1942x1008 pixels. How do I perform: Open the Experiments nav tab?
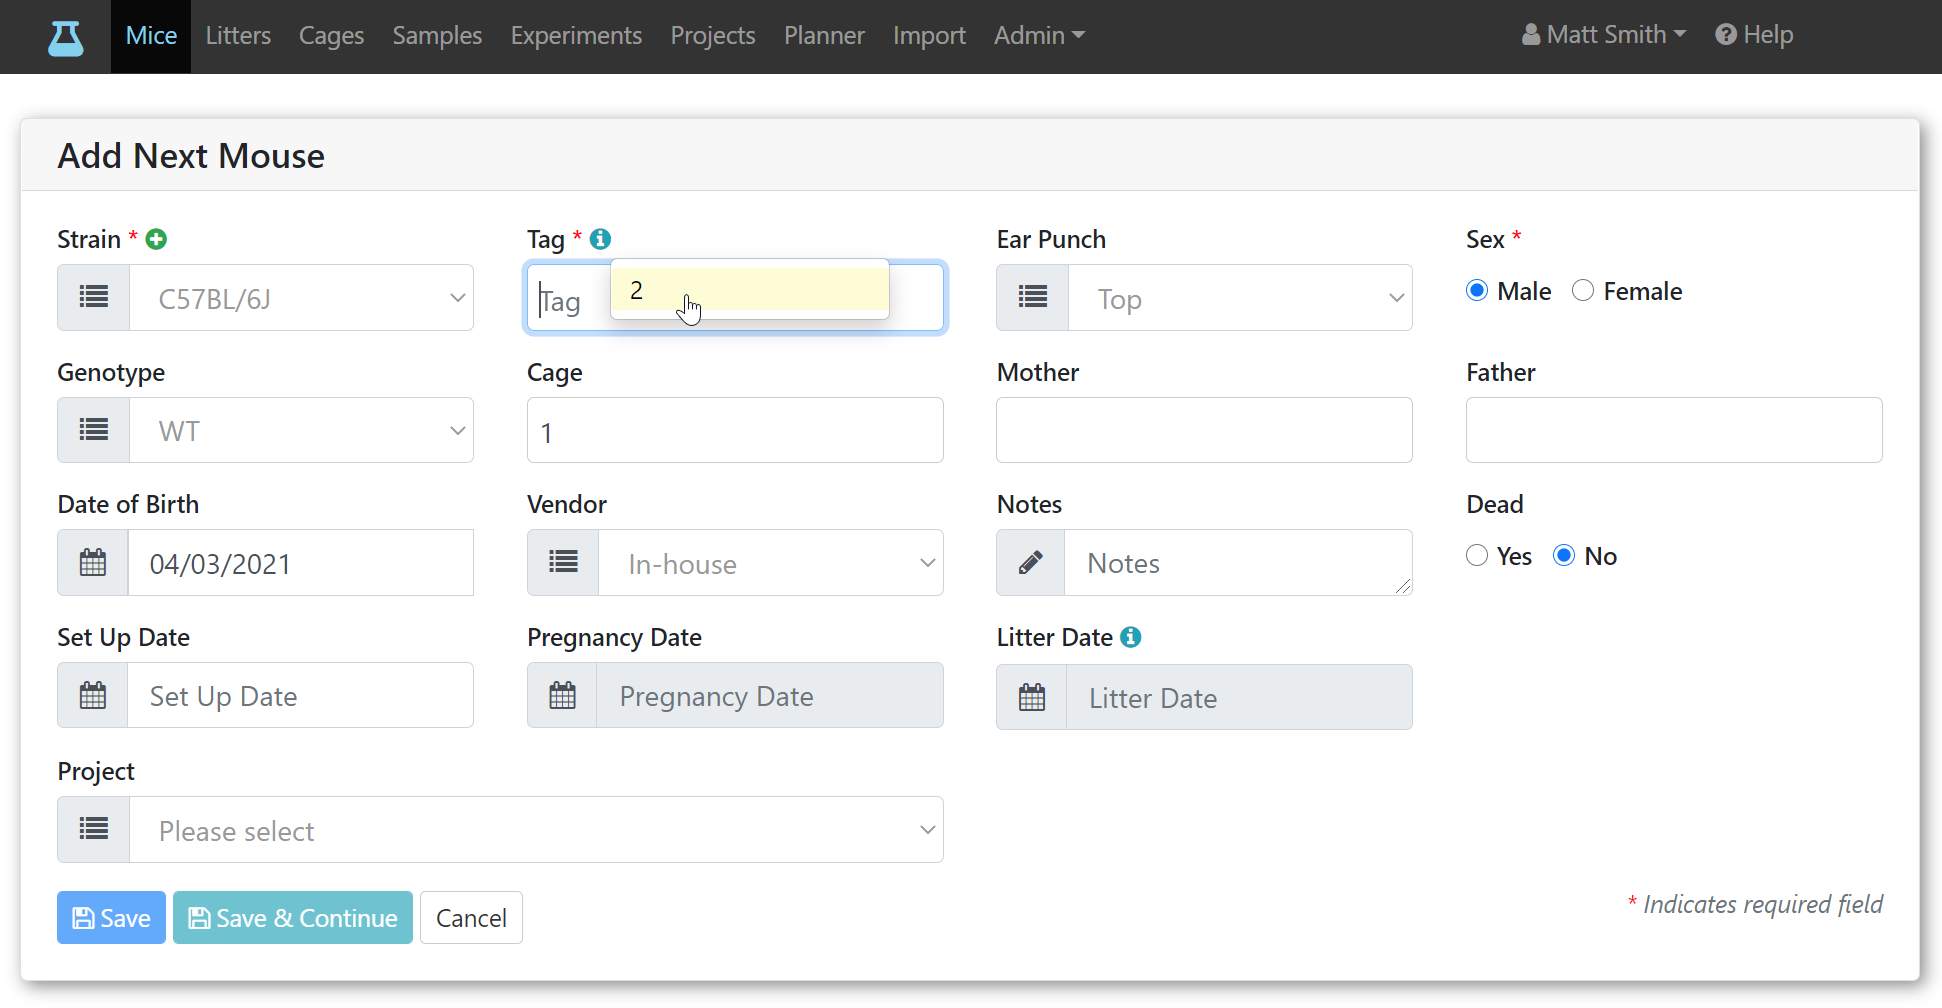pyautogui.click(x=576, y=36)
